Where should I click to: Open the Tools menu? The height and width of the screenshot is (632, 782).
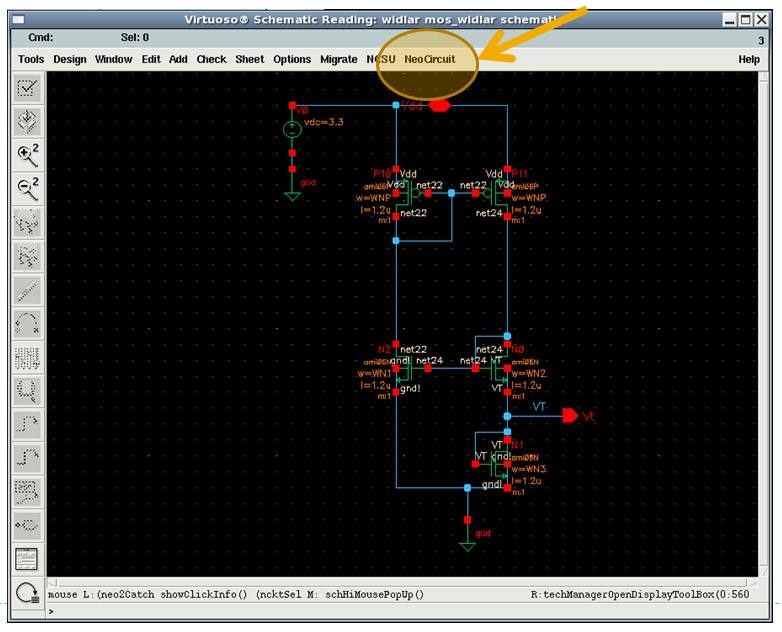pyautogui.click(x=31, y=59)
